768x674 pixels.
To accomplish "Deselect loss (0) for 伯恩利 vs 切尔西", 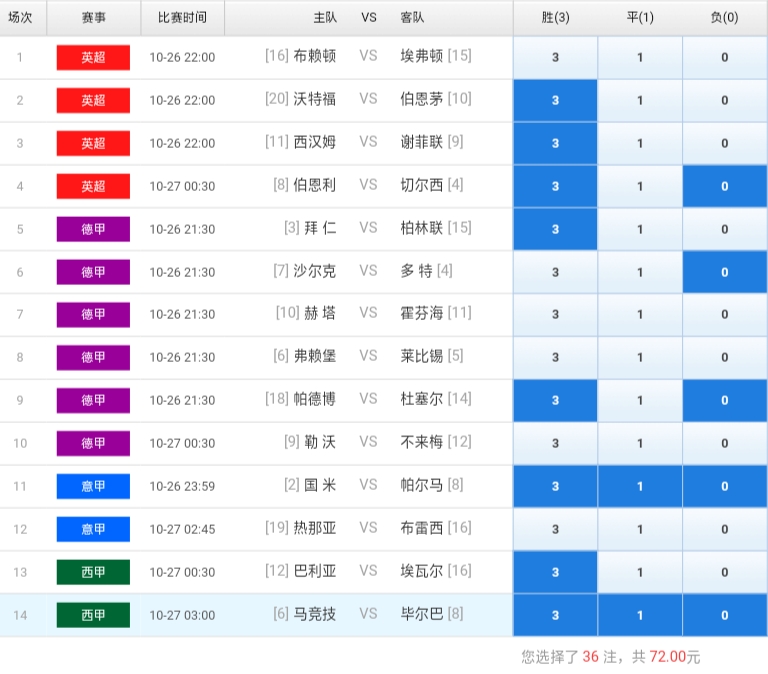I will (725, 186).
